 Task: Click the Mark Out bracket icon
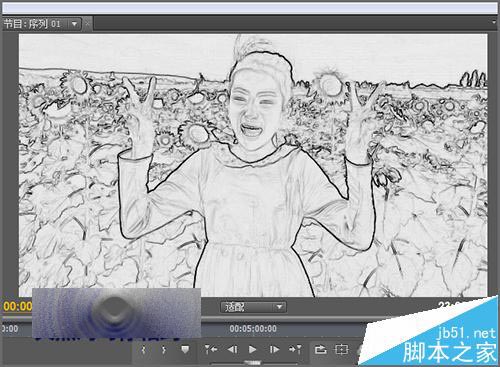(x=164, y=350)
